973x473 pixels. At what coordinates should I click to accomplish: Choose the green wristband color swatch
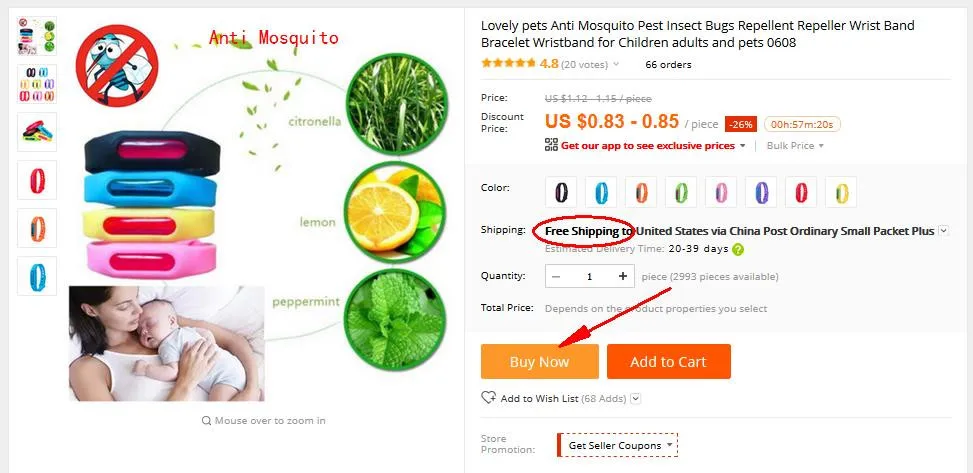[x=681, y=192]
